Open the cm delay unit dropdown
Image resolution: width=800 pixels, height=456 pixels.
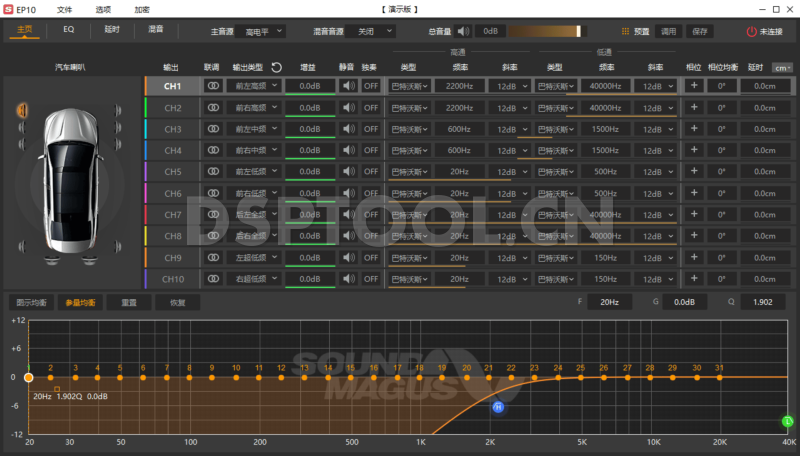(782, 68)
